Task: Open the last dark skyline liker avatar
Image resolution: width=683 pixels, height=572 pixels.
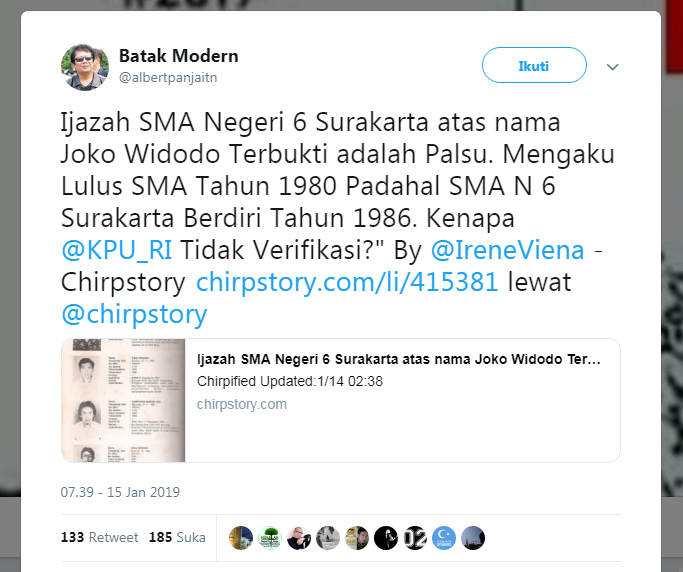Action: click(473, 538)
